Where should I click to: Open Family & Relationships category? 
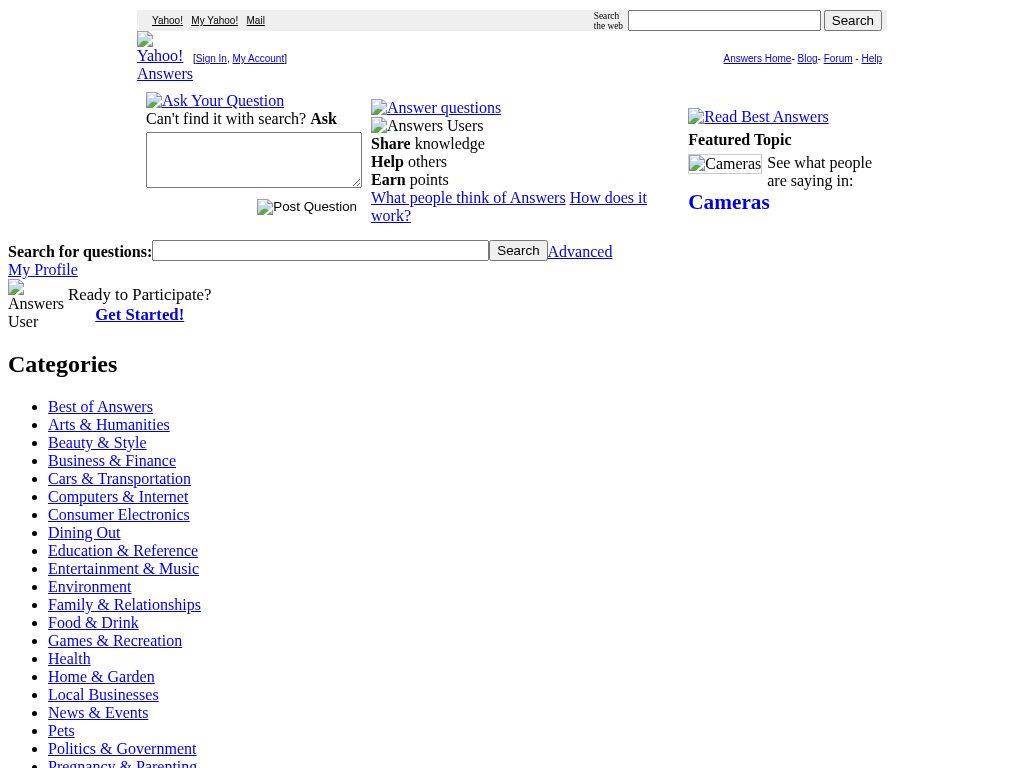[x=124, y=605]
